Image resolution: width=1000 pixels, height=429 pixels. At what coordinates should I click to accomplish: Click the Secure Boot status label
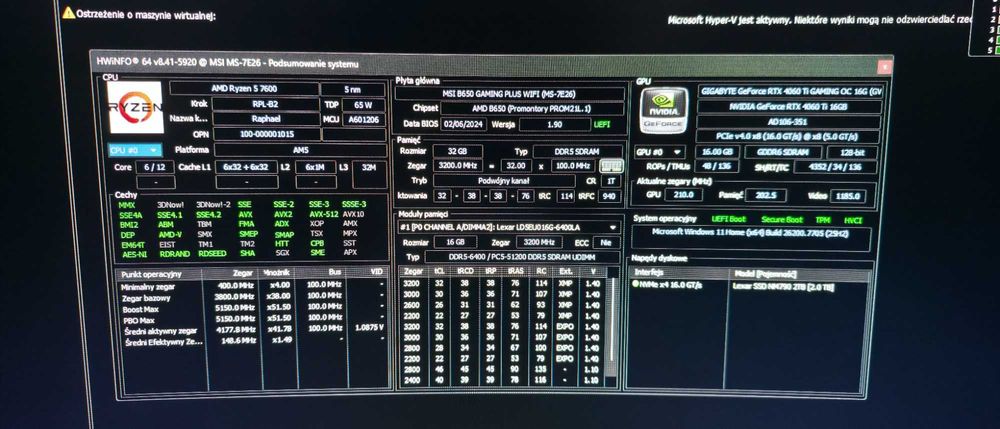tap(780, 220)
